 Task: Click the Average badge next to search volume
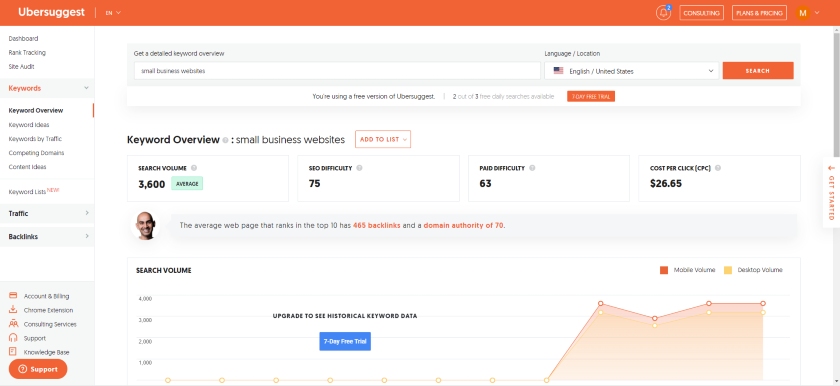187,184
